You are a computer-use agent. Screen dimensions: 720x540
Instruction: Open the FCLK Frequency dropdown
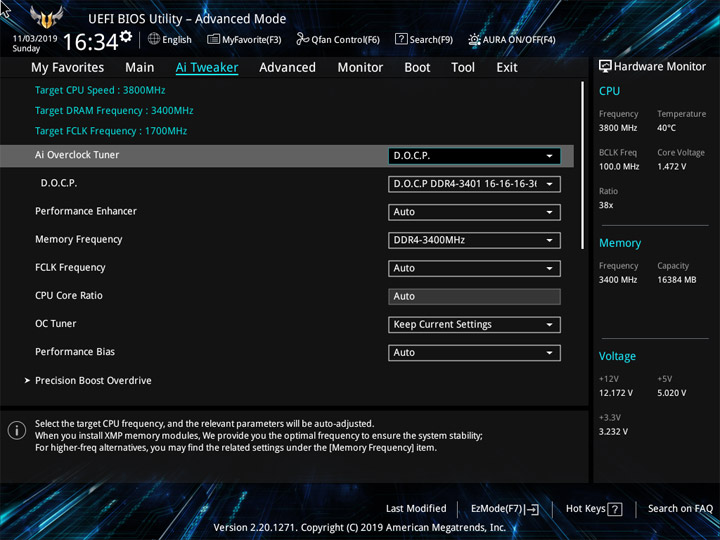[474, 268]
